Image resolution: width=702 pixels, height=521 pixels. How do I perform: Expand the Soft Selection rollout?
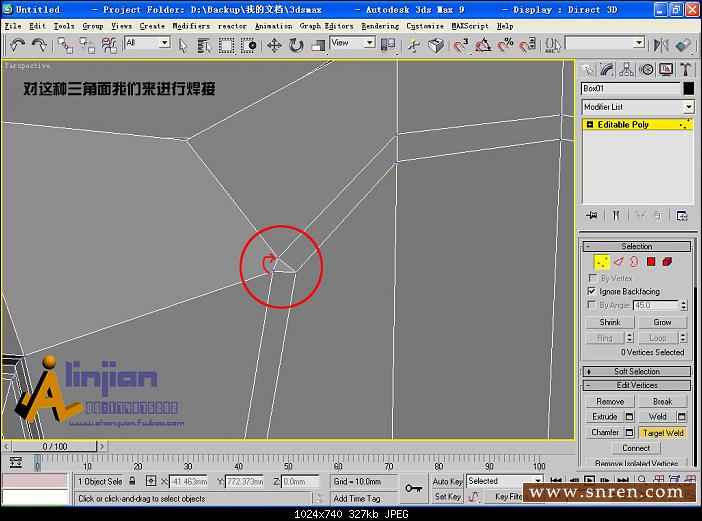[637, 372]
